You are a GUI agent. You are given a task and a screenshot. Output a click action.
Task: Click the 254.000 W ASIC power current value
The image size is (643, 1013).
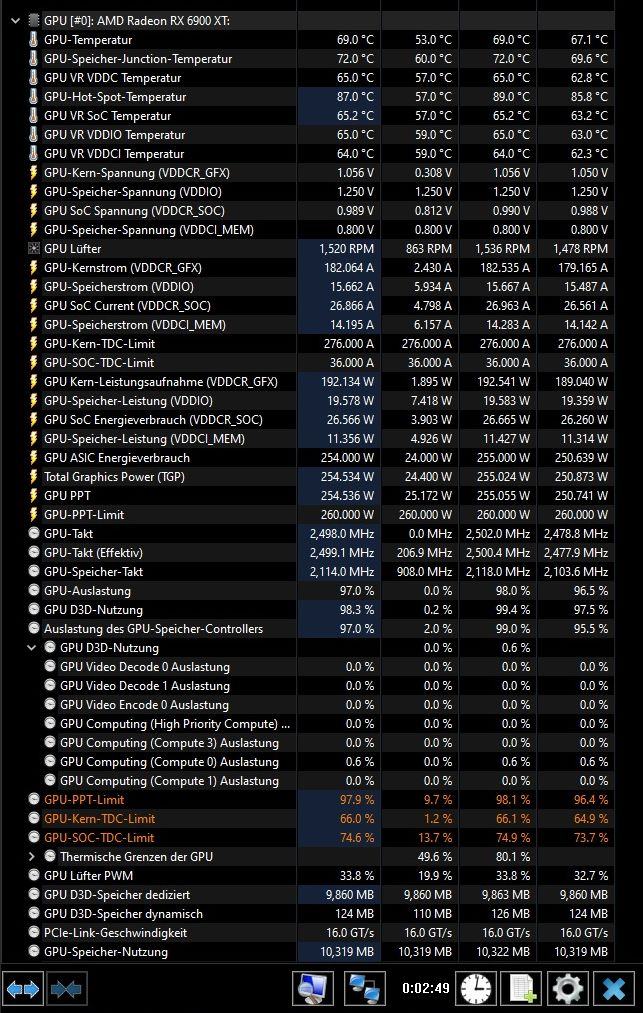coord(347,457)
